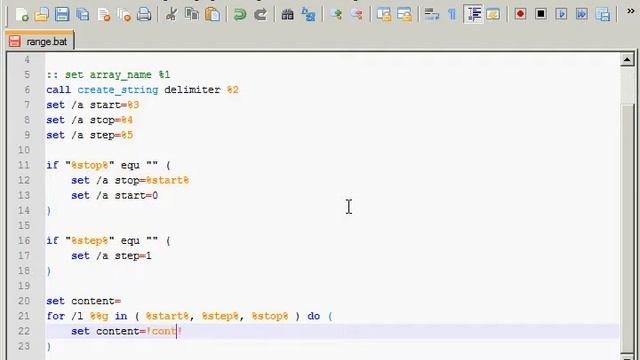Click the ":: set array_name %1" comment line
Screen dimensions: 640x360
[108, 75]
